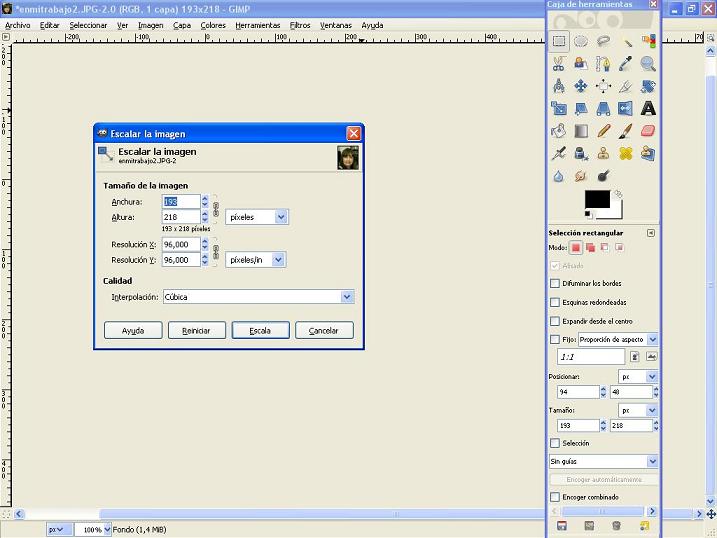Select the Blend gradient tool
Screen dimensions: 717x538
[581, 131]
